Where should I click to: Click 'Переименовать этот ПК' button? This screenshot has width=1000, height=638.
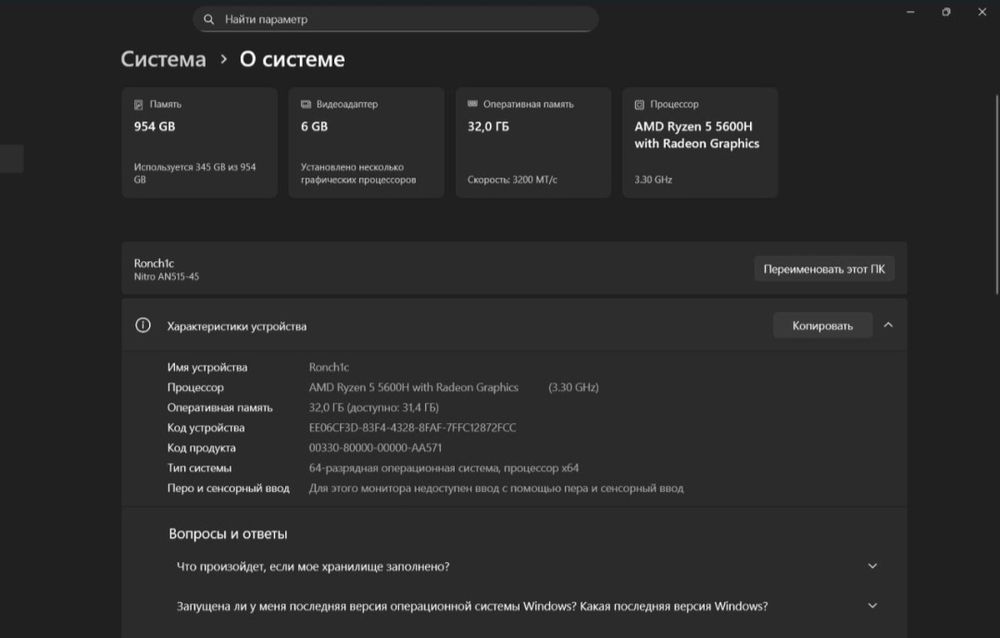tap(824, 269)
